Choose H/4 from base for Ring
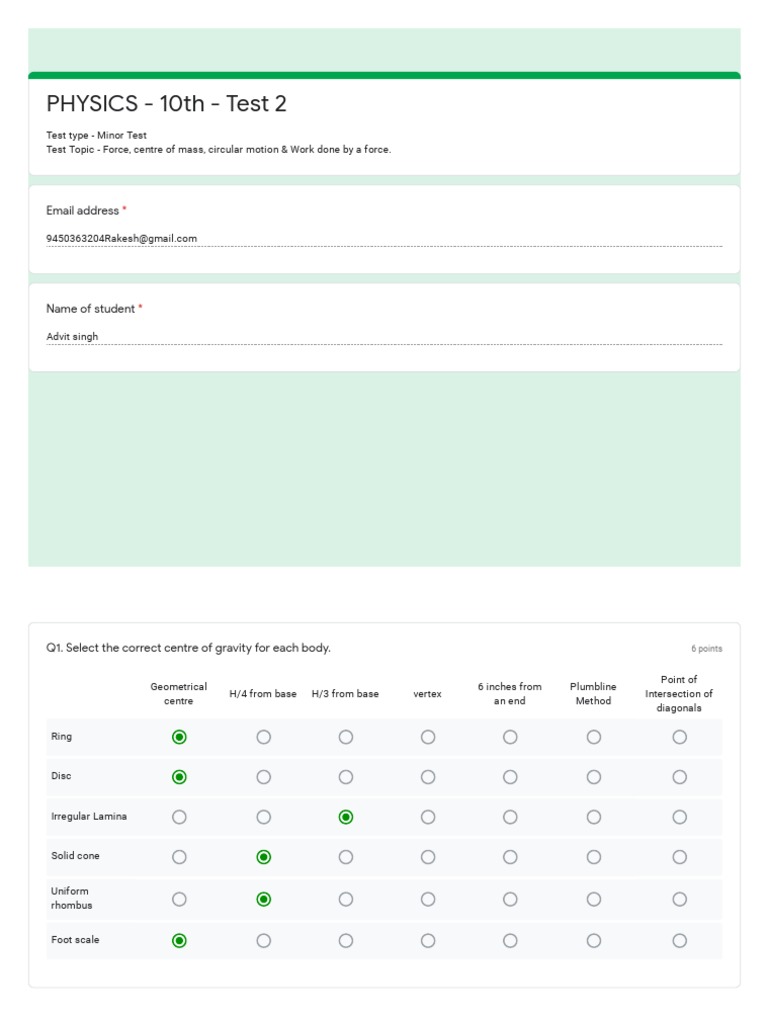 [263, 737]
